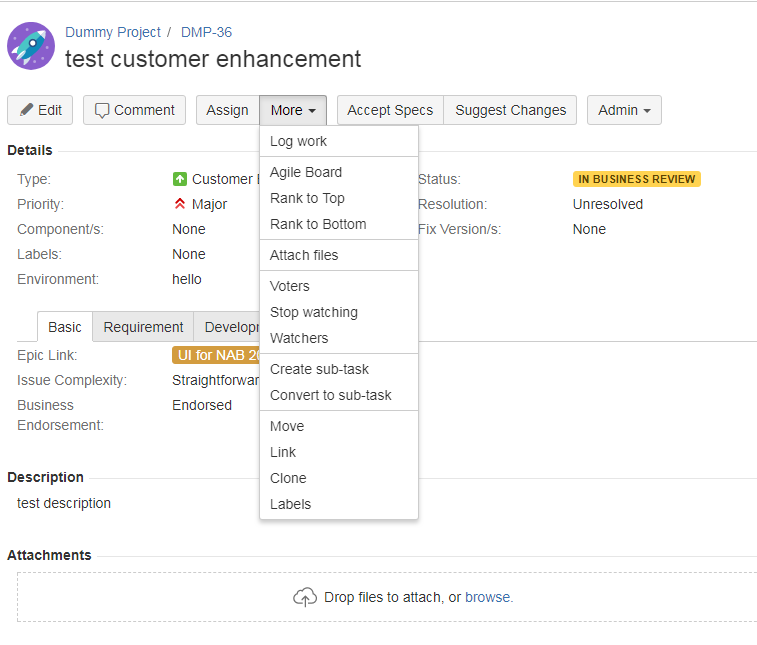Click the browse link to attach files

(x=488, y=597)
